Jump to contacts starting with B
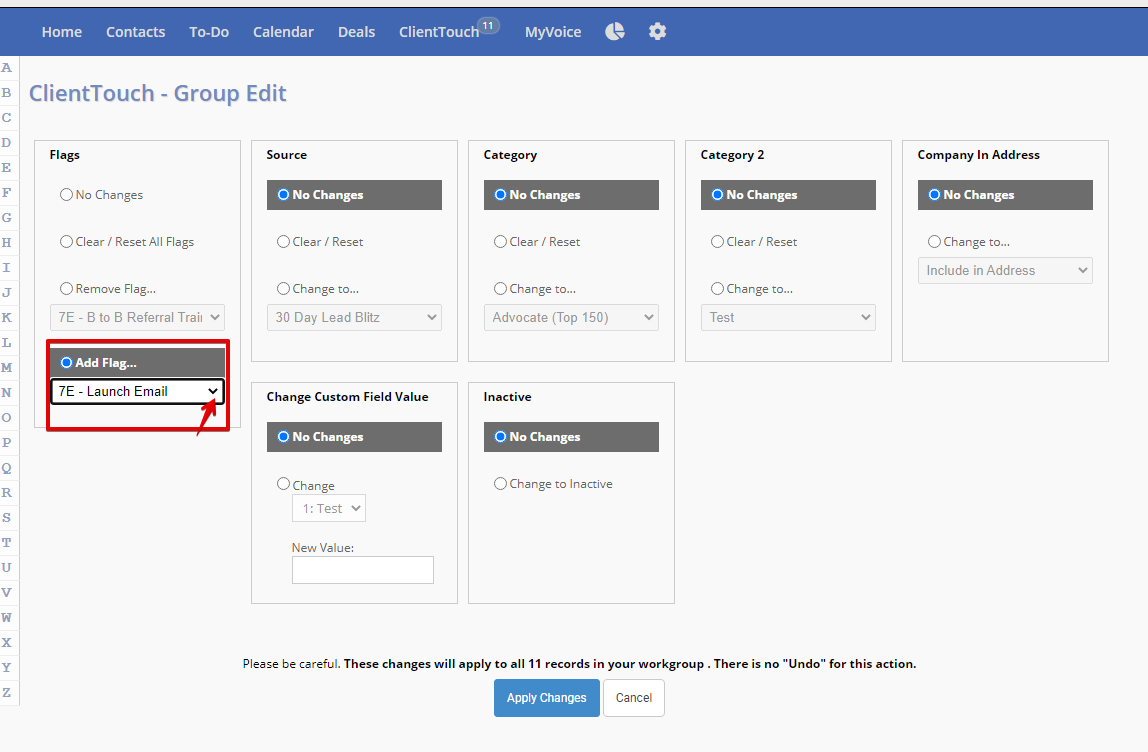The image size is (1148, 752). click(7, 93)
